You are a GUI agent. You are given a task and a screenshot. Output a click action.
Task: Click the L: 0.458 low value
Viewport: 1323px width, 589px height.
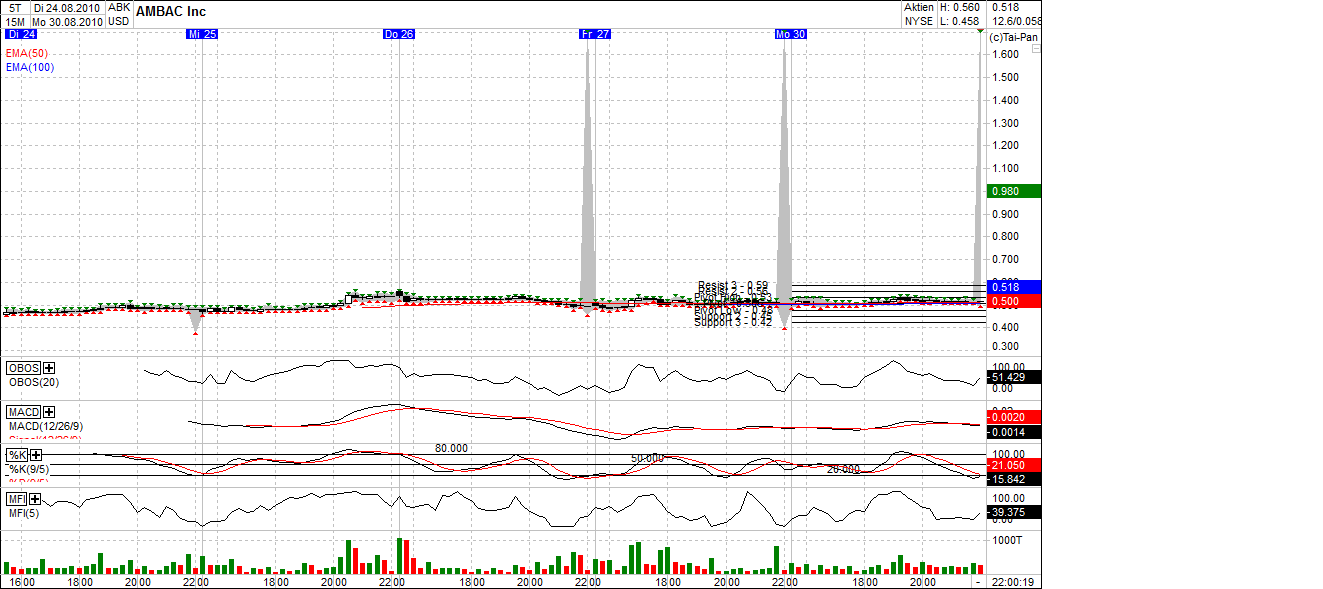(x=962, y=21)
